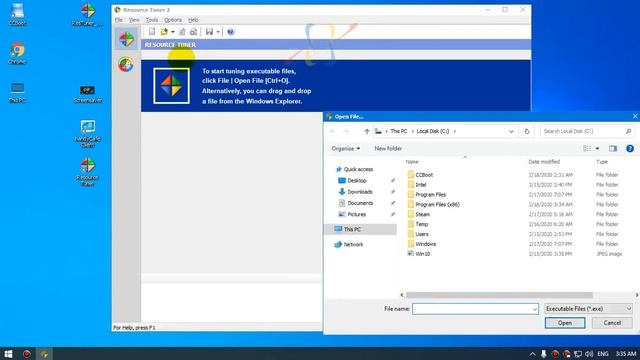
Task: Click the New file toolbar icon
Action: (x=152, y=32)
